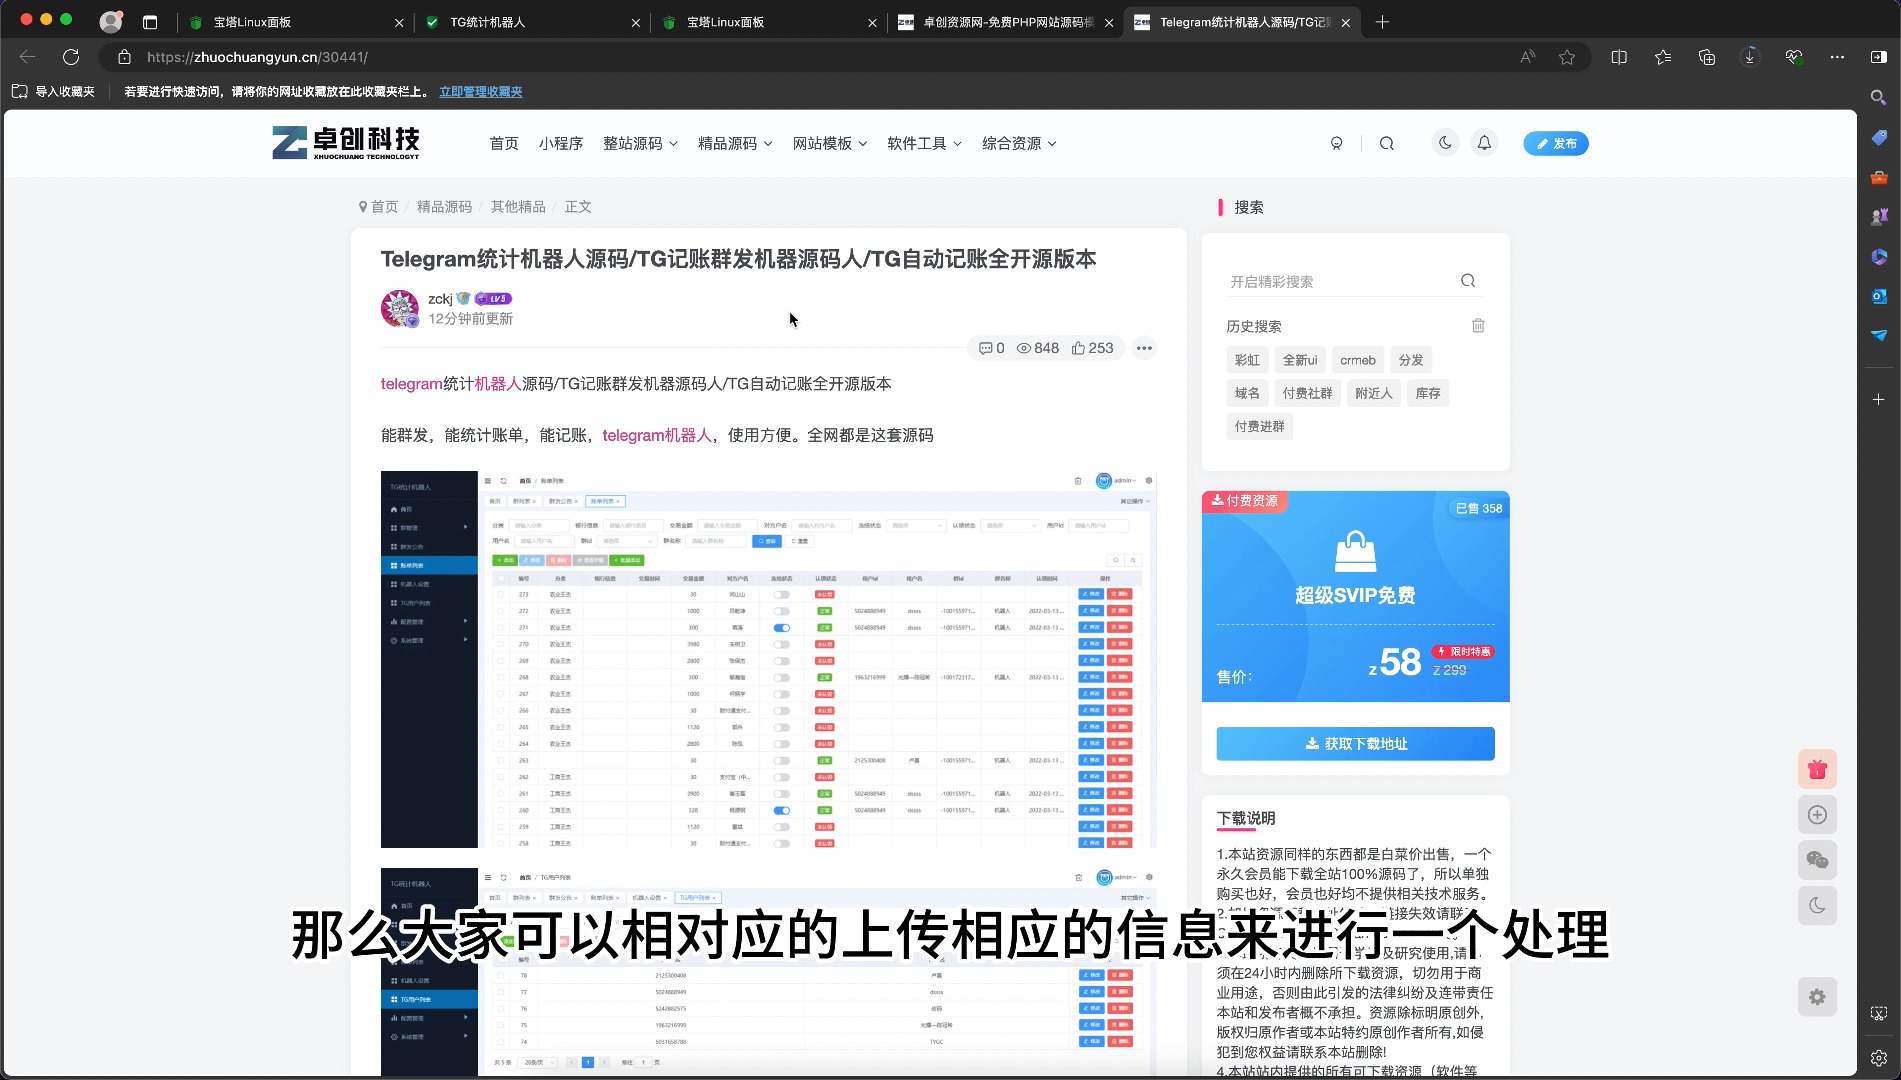Click the browser back arrow
This screenshot has height=1080, width=1901.
tap(27, 57)
